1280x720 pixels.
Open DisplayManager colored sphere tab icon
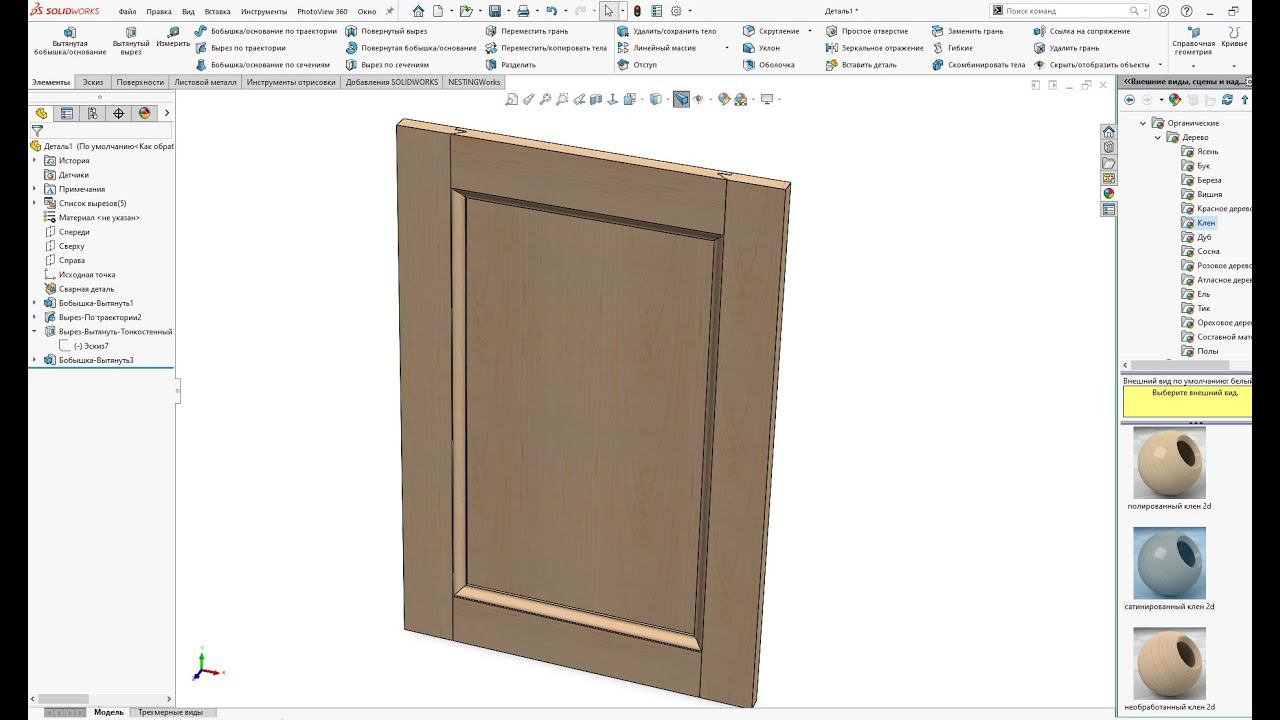pyautogui.click(x=145, y=113)
